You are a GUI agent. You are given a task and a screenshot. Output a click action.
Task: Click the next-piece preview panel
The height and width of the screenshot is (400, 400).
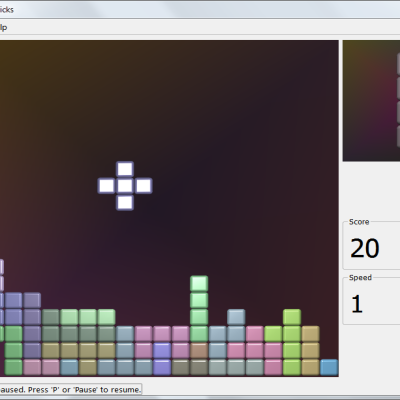click(x=371, y=101)
